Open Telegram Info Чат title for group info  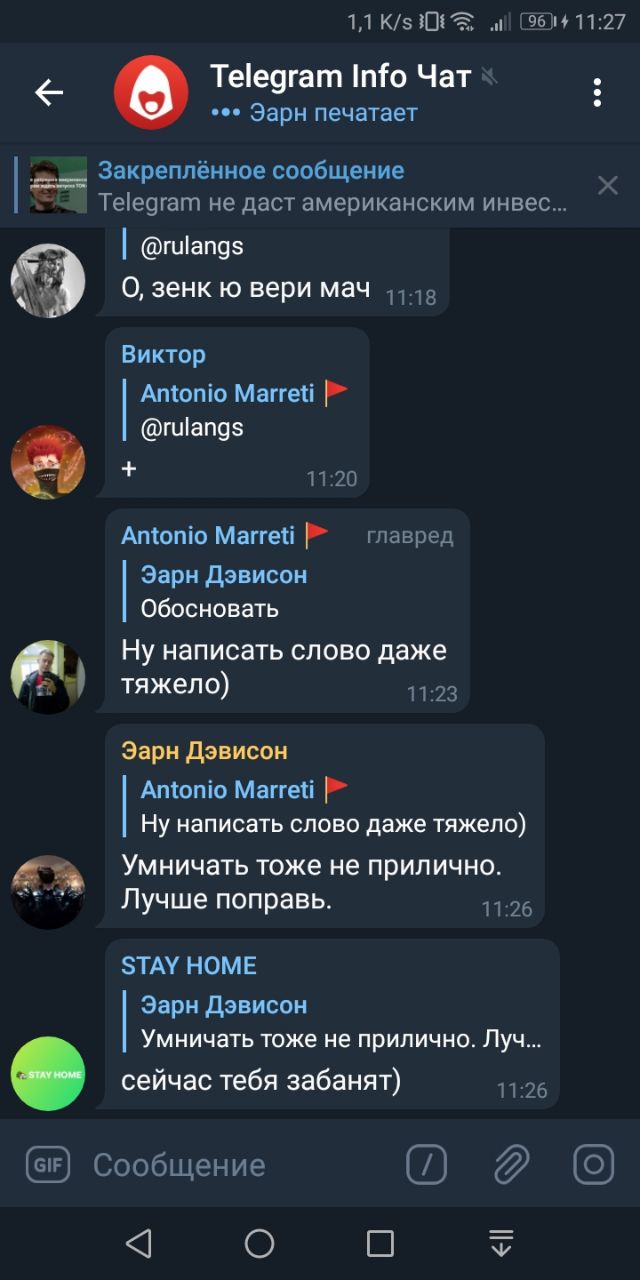point(340,76)
